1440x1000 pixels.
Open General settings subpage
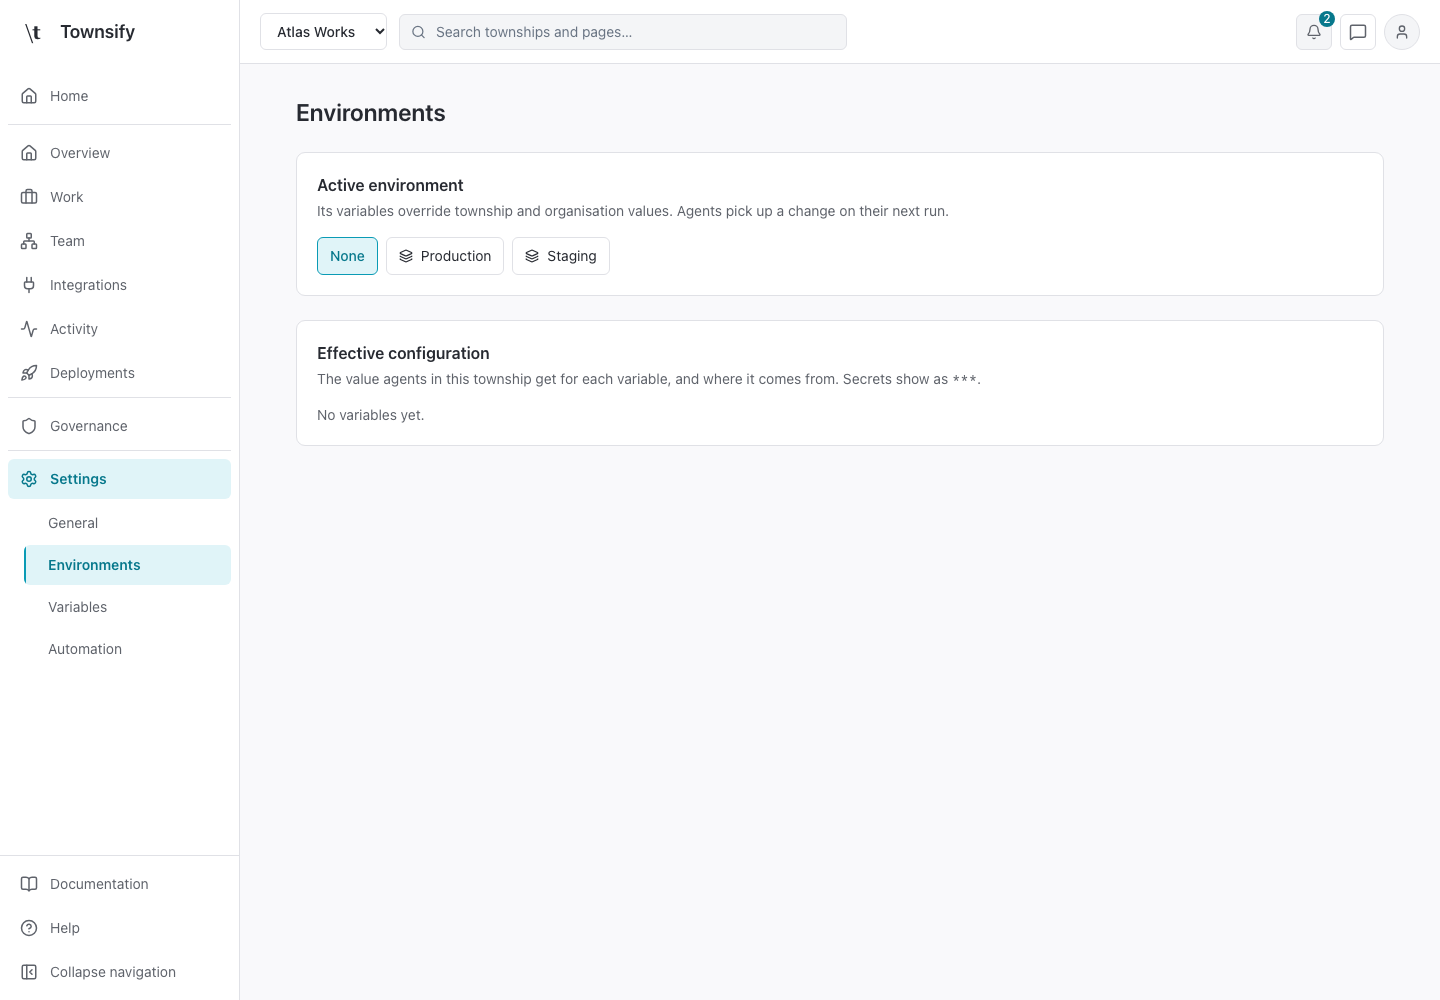click(127, 523)
